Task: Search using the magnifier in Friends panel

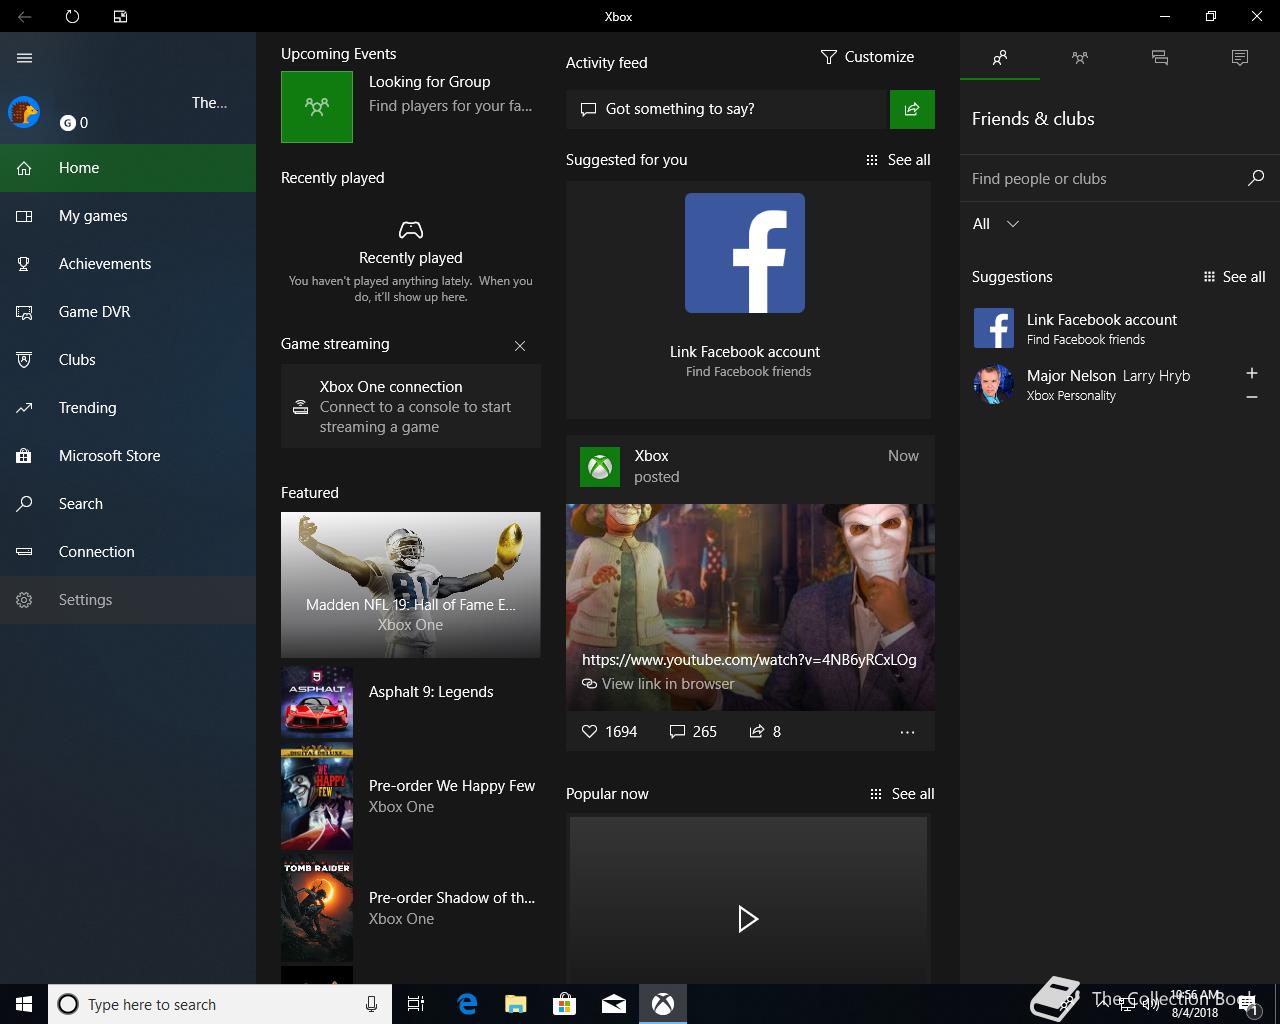Action: click(x=1256, y=178)
